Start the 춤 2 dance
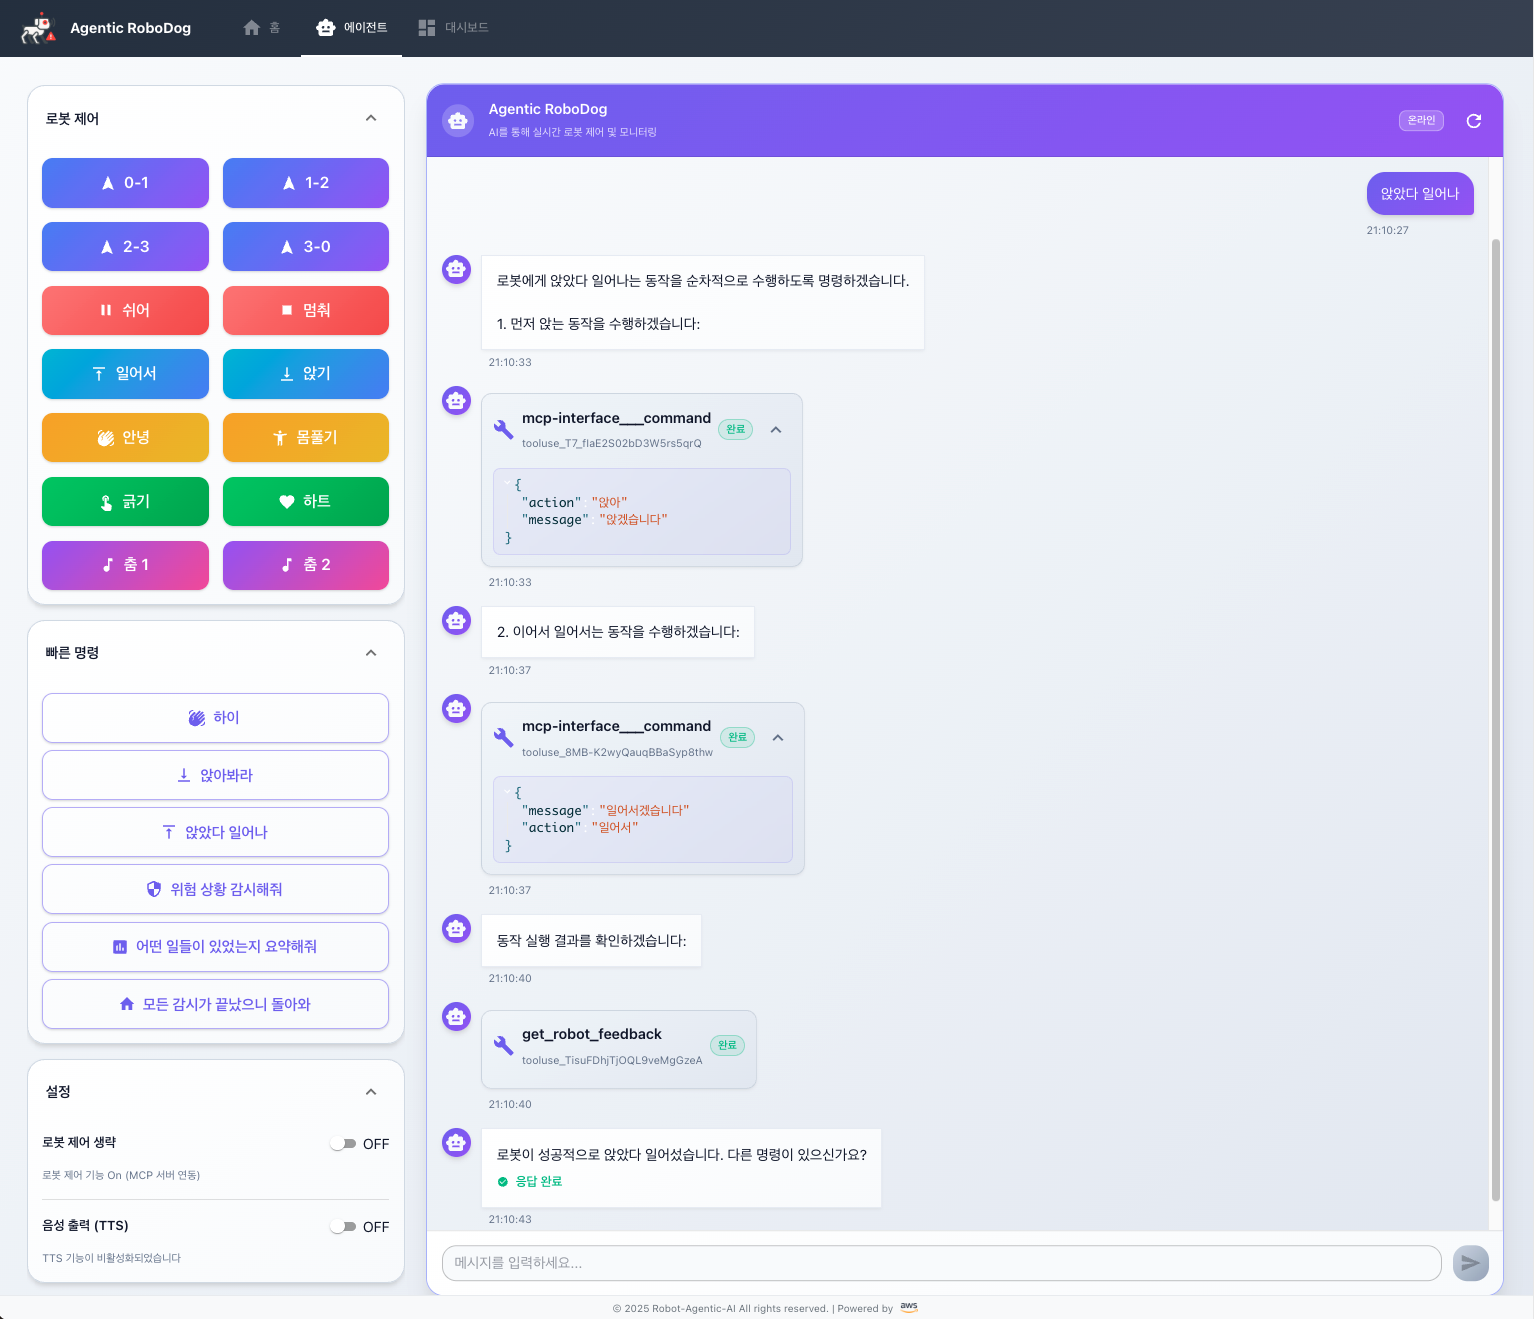The width and height of the screenshot is (1534, 1319). [306, 565]
